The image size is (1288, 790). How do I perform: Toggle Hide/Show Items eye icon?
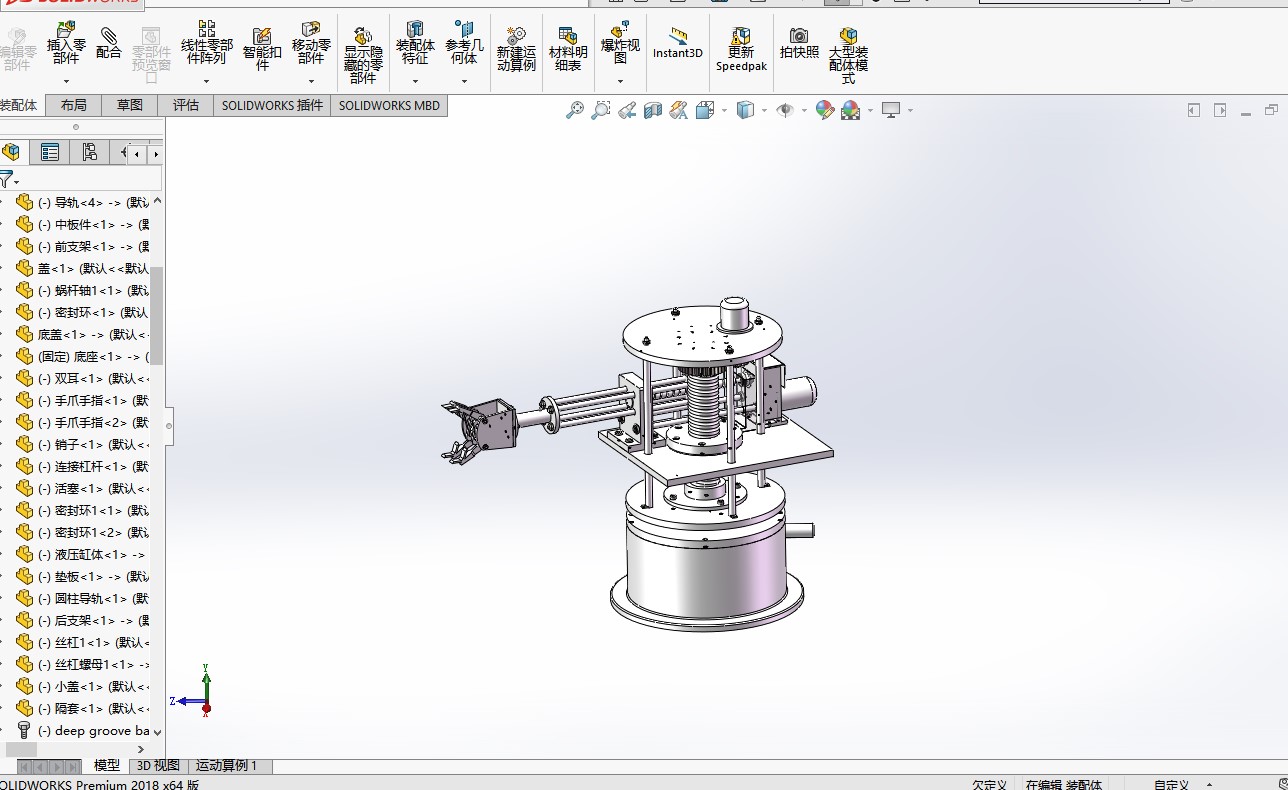click(785, 110)
